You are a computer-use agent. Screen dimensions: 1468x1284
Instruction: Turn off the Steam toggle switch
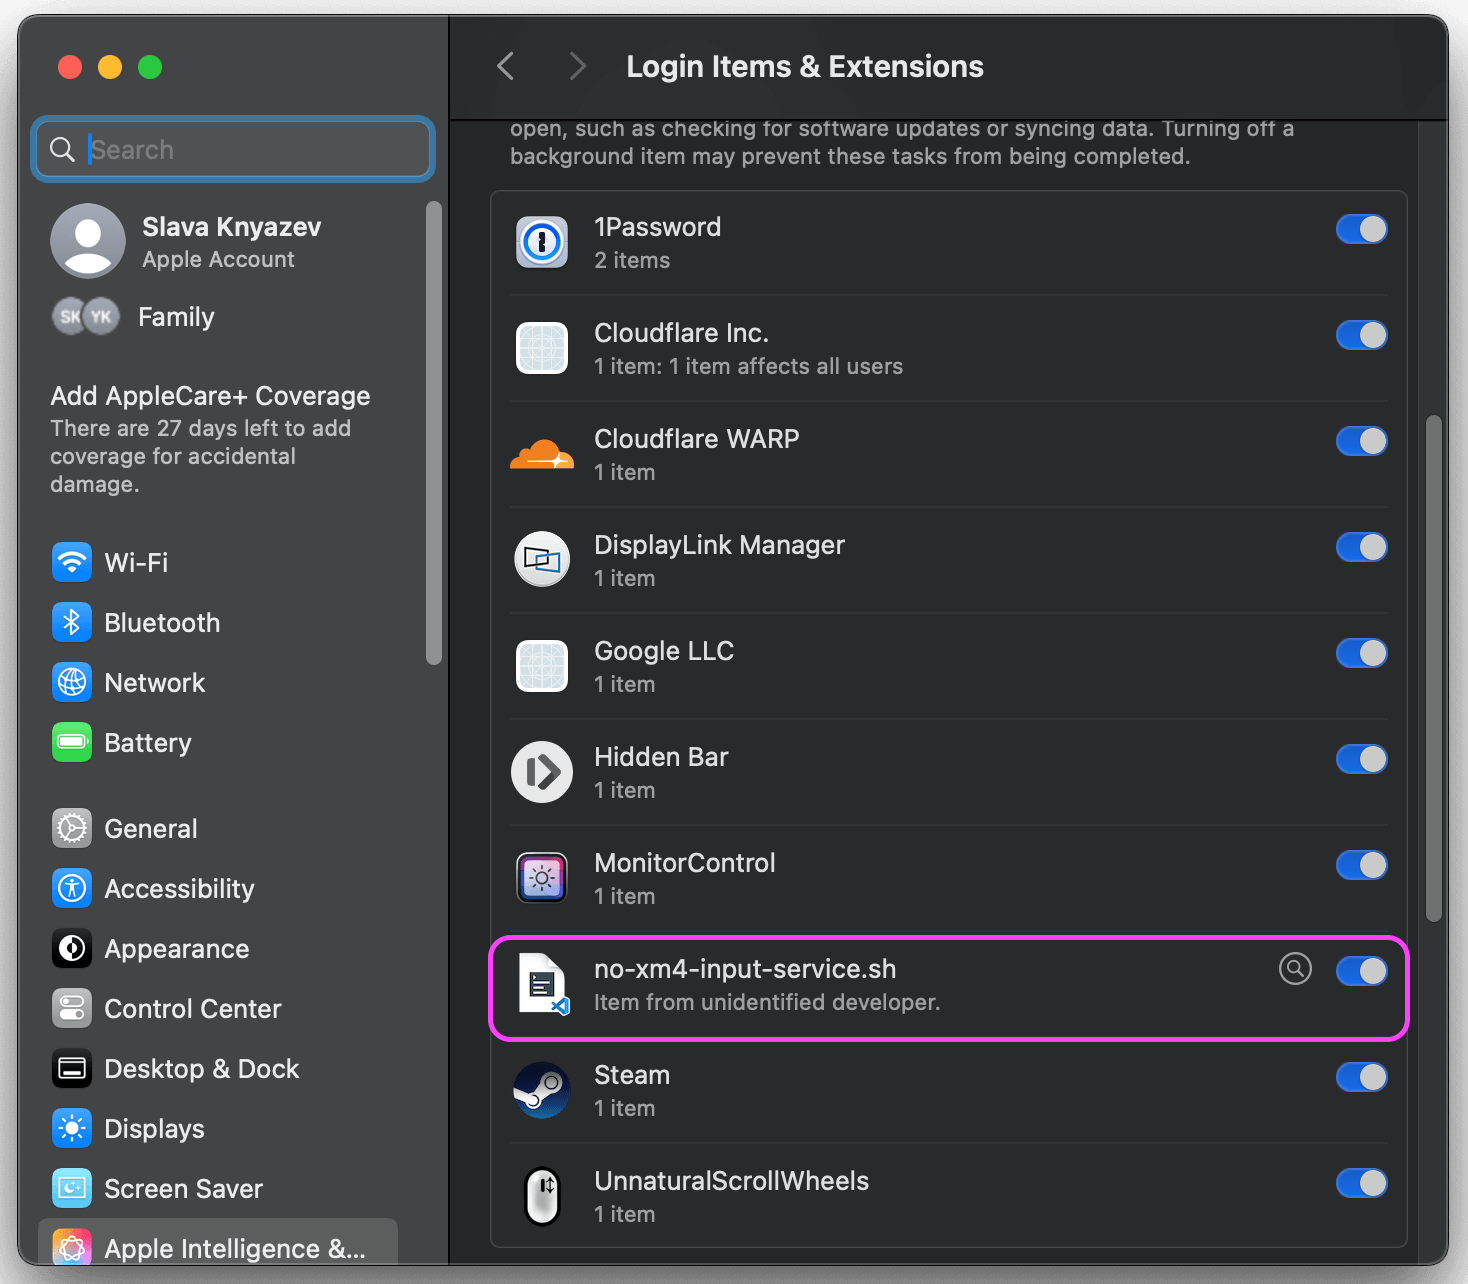pyautogui.click(x=1361, y=1078)
